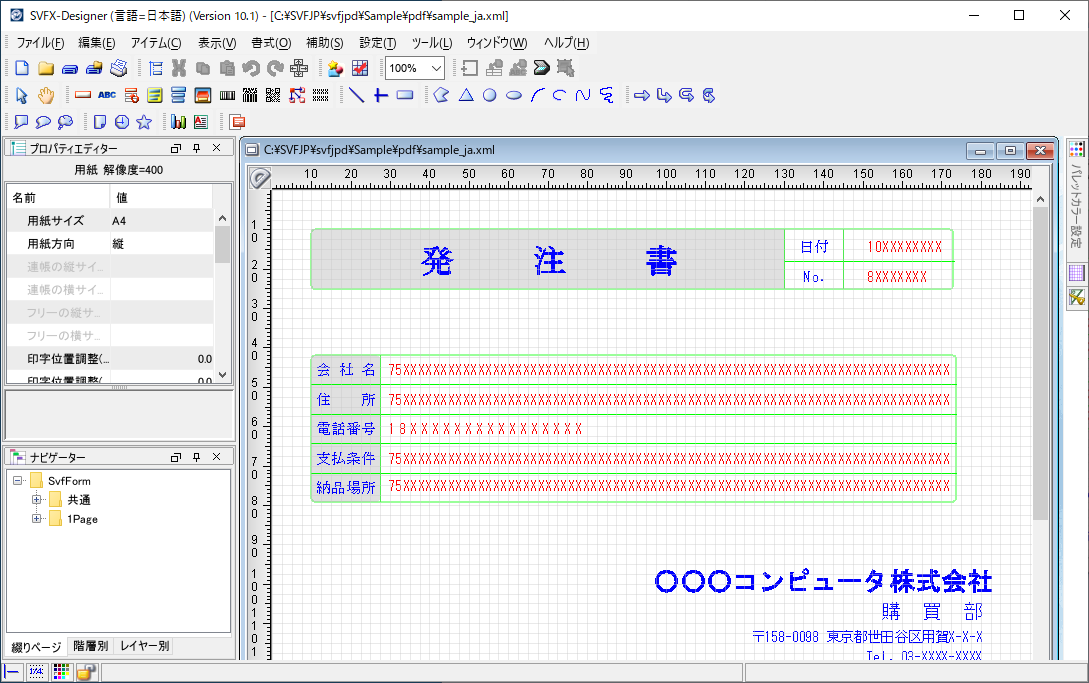Open the パレット カラー設定 side panel

pos(1076,206)
